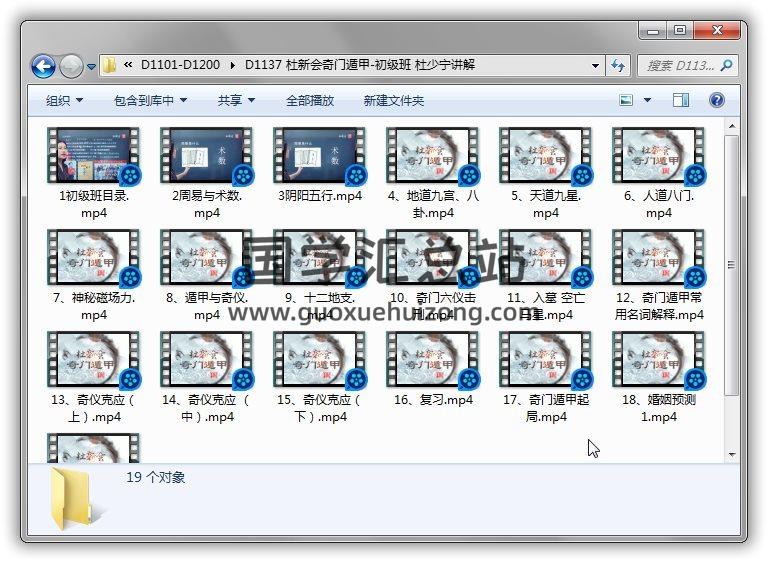The image size is (768, 563).
Task: Click the vertical scrollbar down arrow
Action: click(x=732, y=454)
